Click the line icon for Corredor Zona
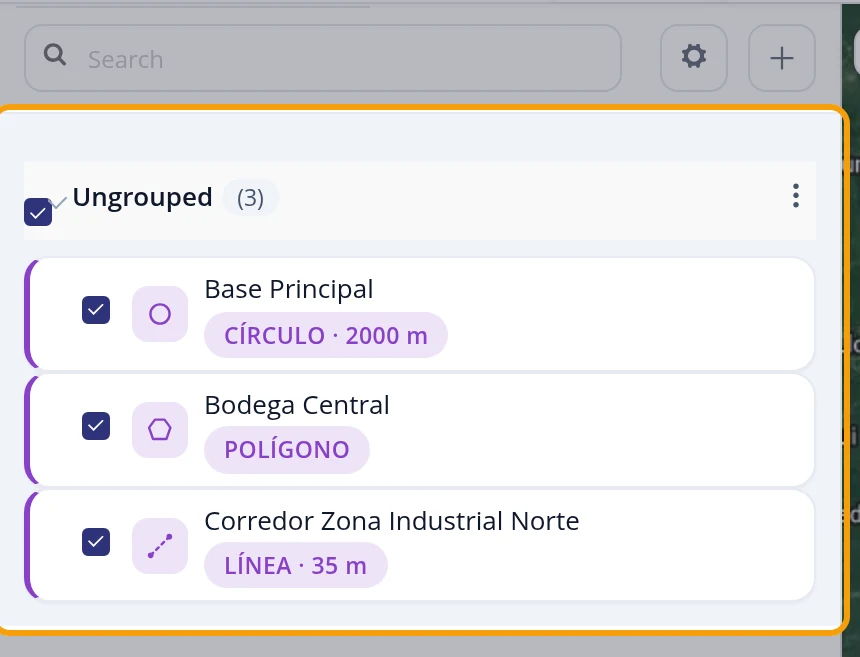The image size is (860, 657). (x=160, y=546)
